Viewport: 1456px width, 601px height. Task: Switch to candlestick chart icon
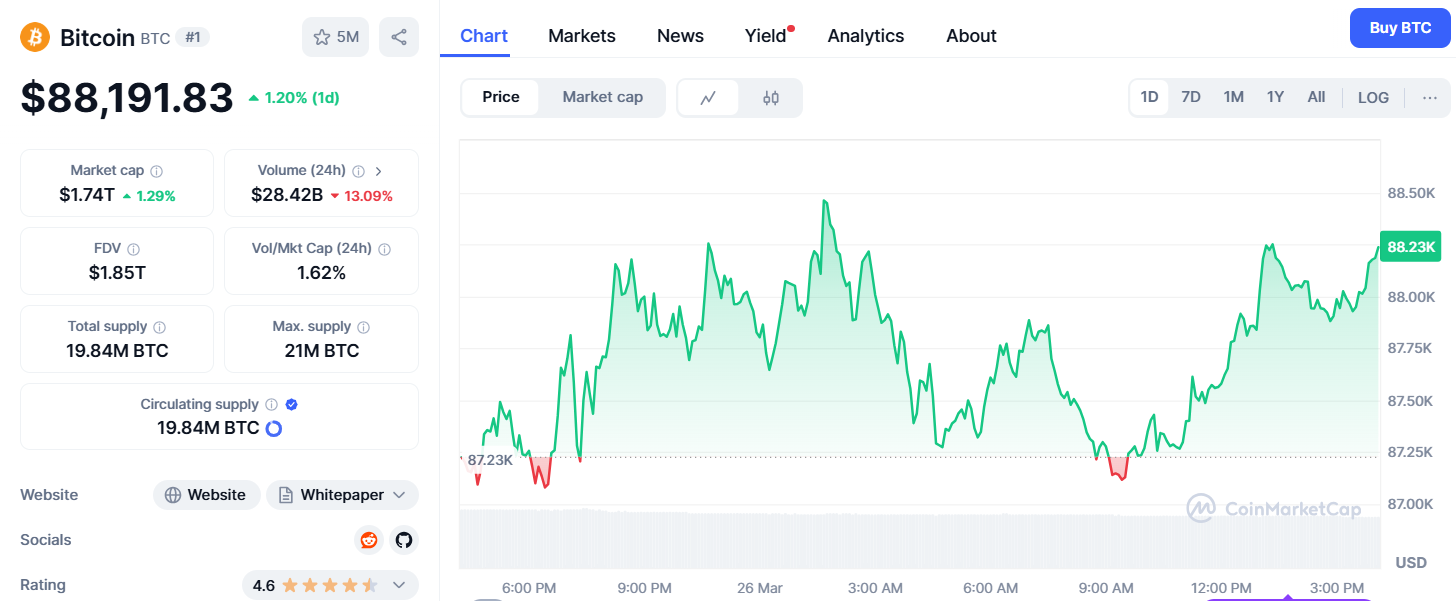click(x=770, y=98)
